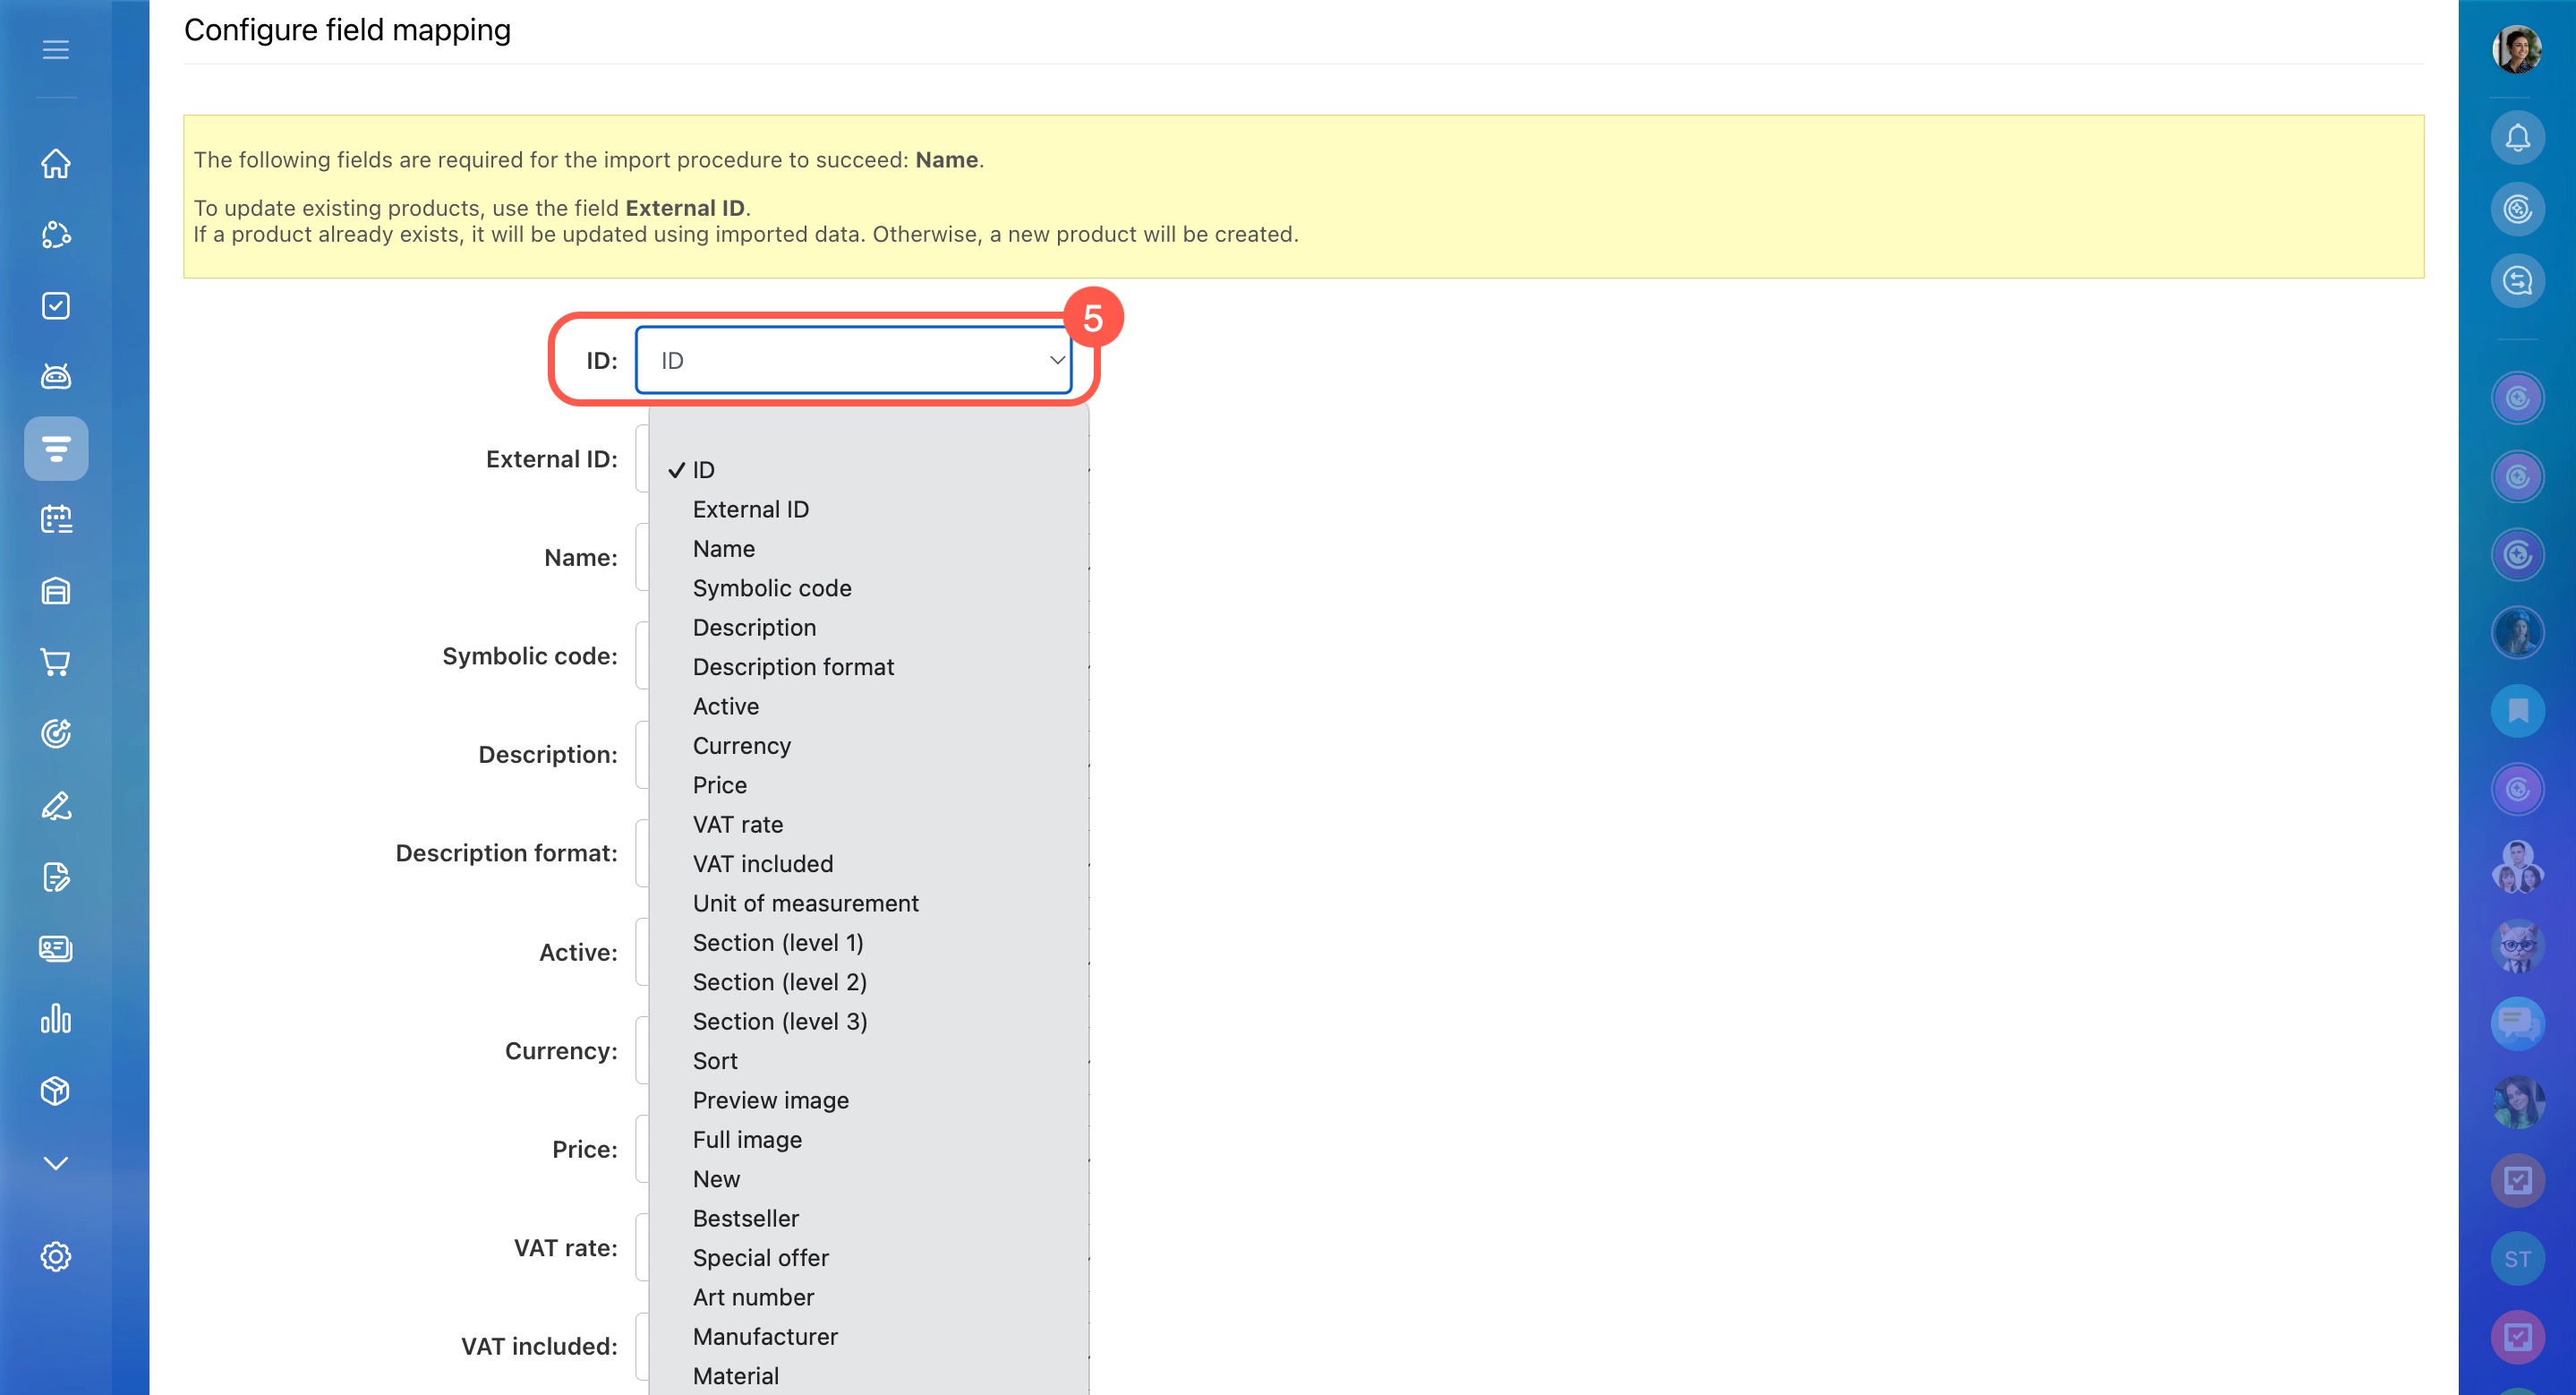The width and height of the screenshot is (2576, 1395).
Task: Pick the Price option in dropdown
Action: [x=719, y=785]
